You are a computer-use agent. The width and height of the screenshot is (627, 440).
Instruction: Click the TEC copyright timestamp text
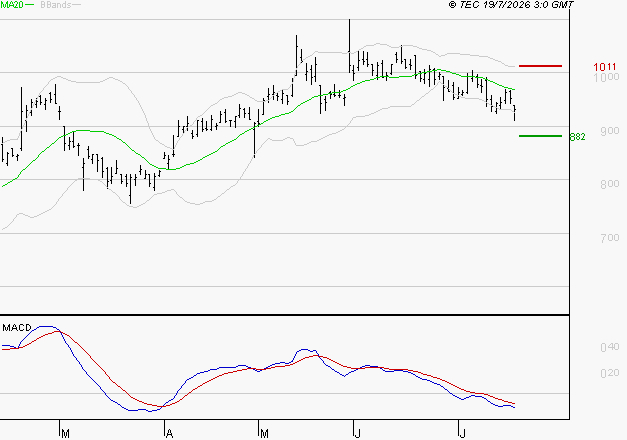click(511, 5)
